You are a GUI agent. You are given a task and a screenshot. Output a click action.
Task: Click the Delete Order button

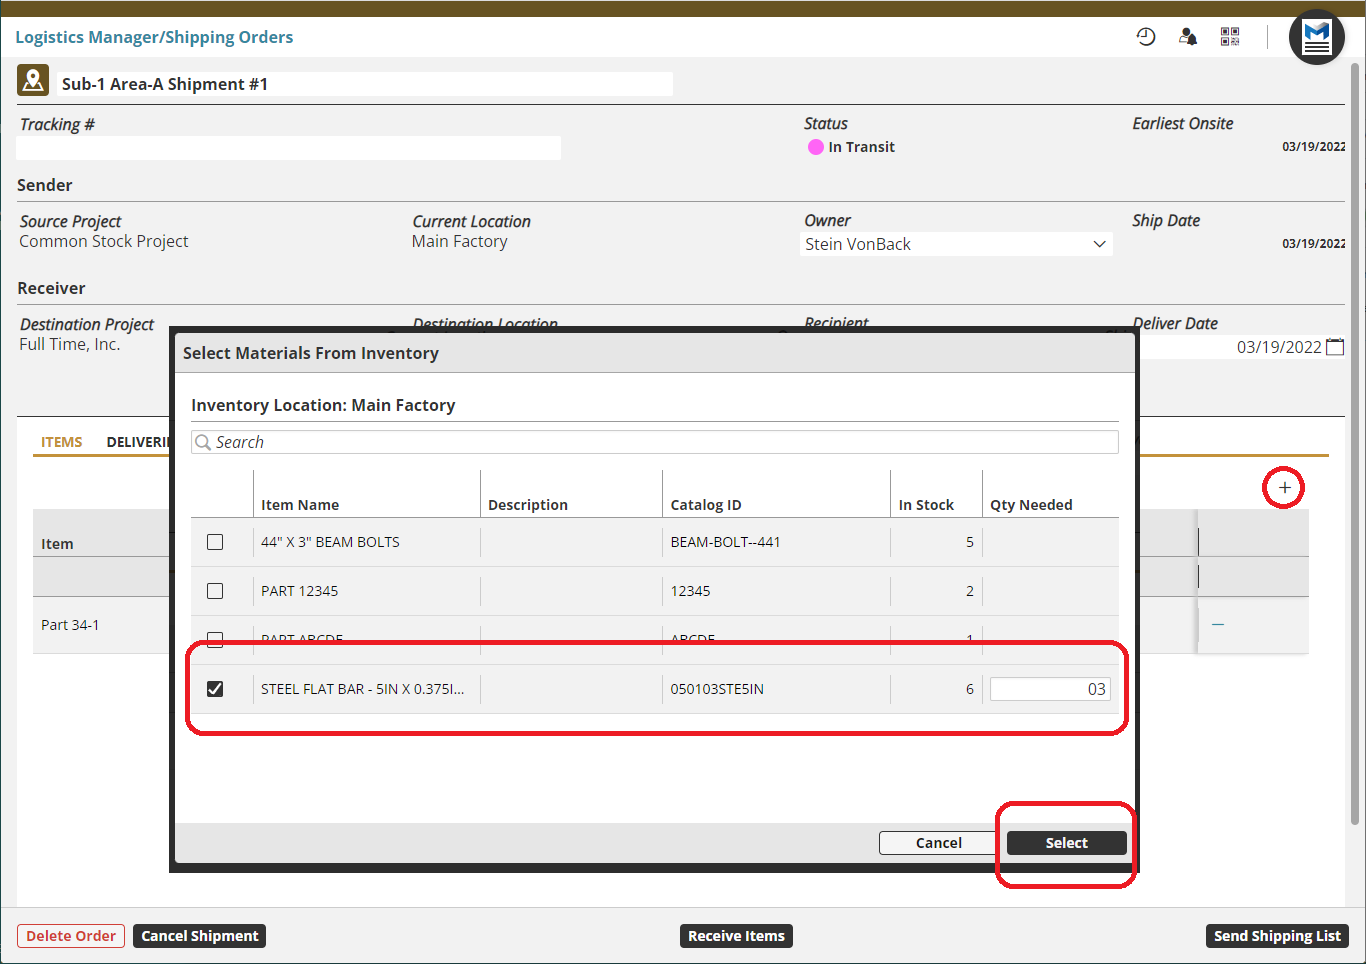click(71, 936)
